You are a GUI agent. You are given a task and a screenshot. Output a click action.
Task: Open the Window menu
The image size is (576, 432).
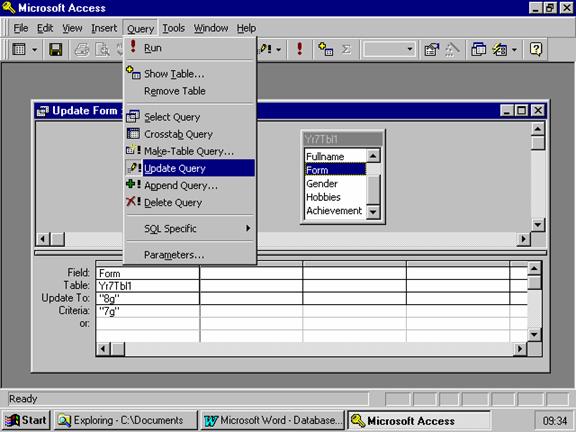(211, 28)
